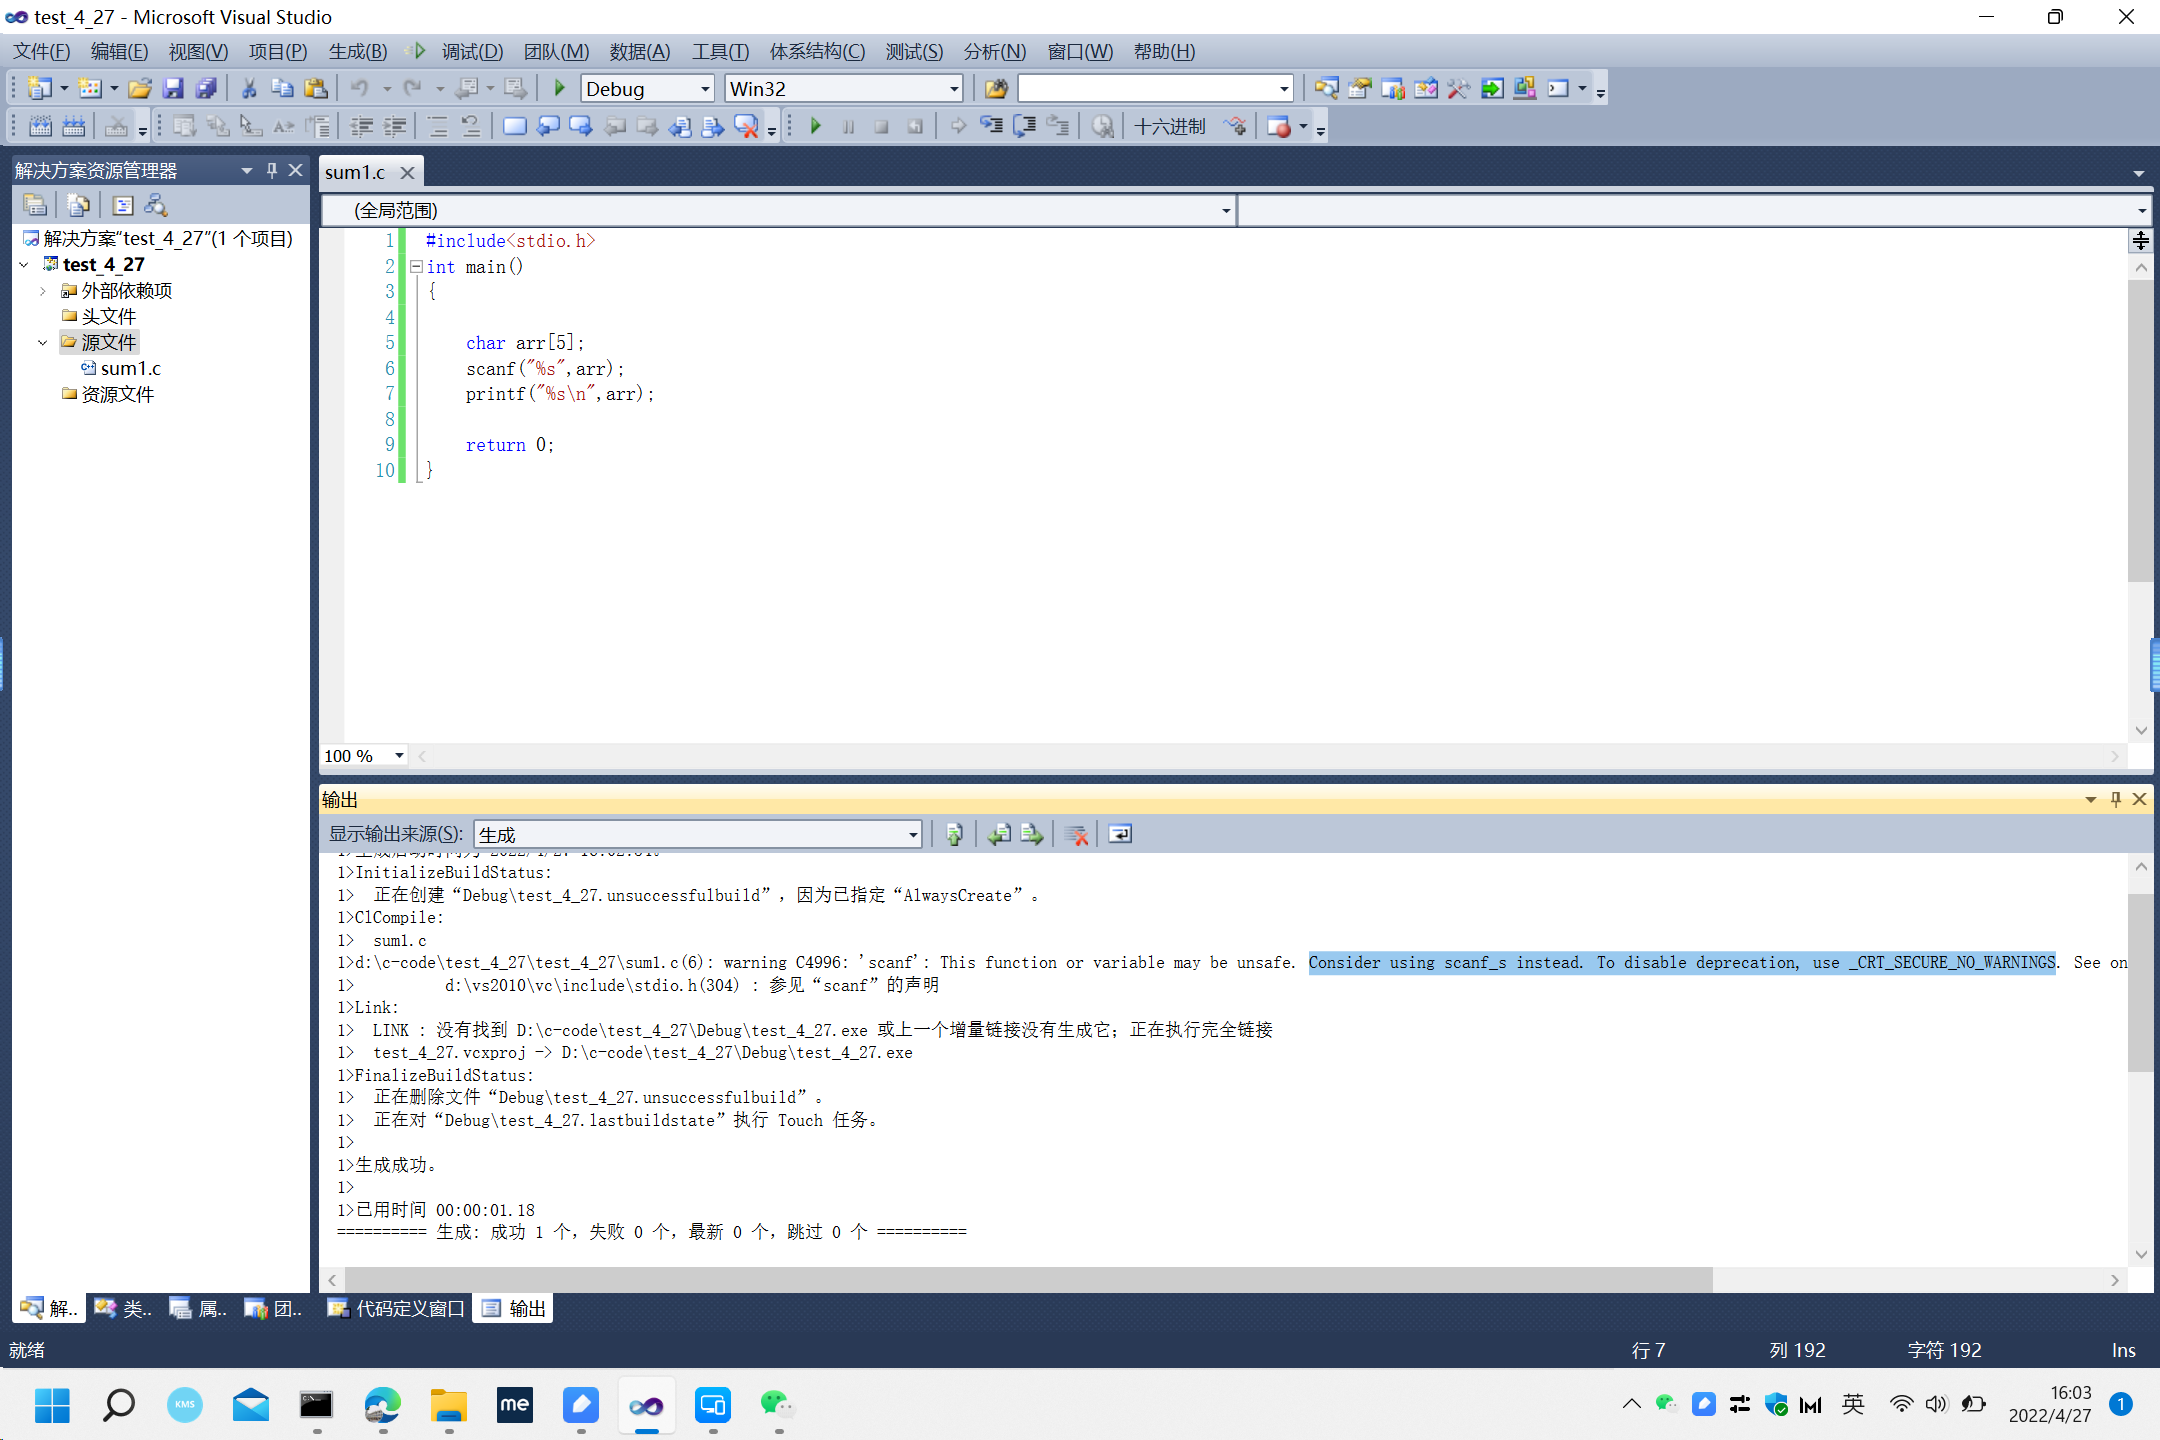This screenshot has width=2160, height=1440.
Task: Click Find Message in Code icon in output toolbar
Action: (x=954, y=834)
